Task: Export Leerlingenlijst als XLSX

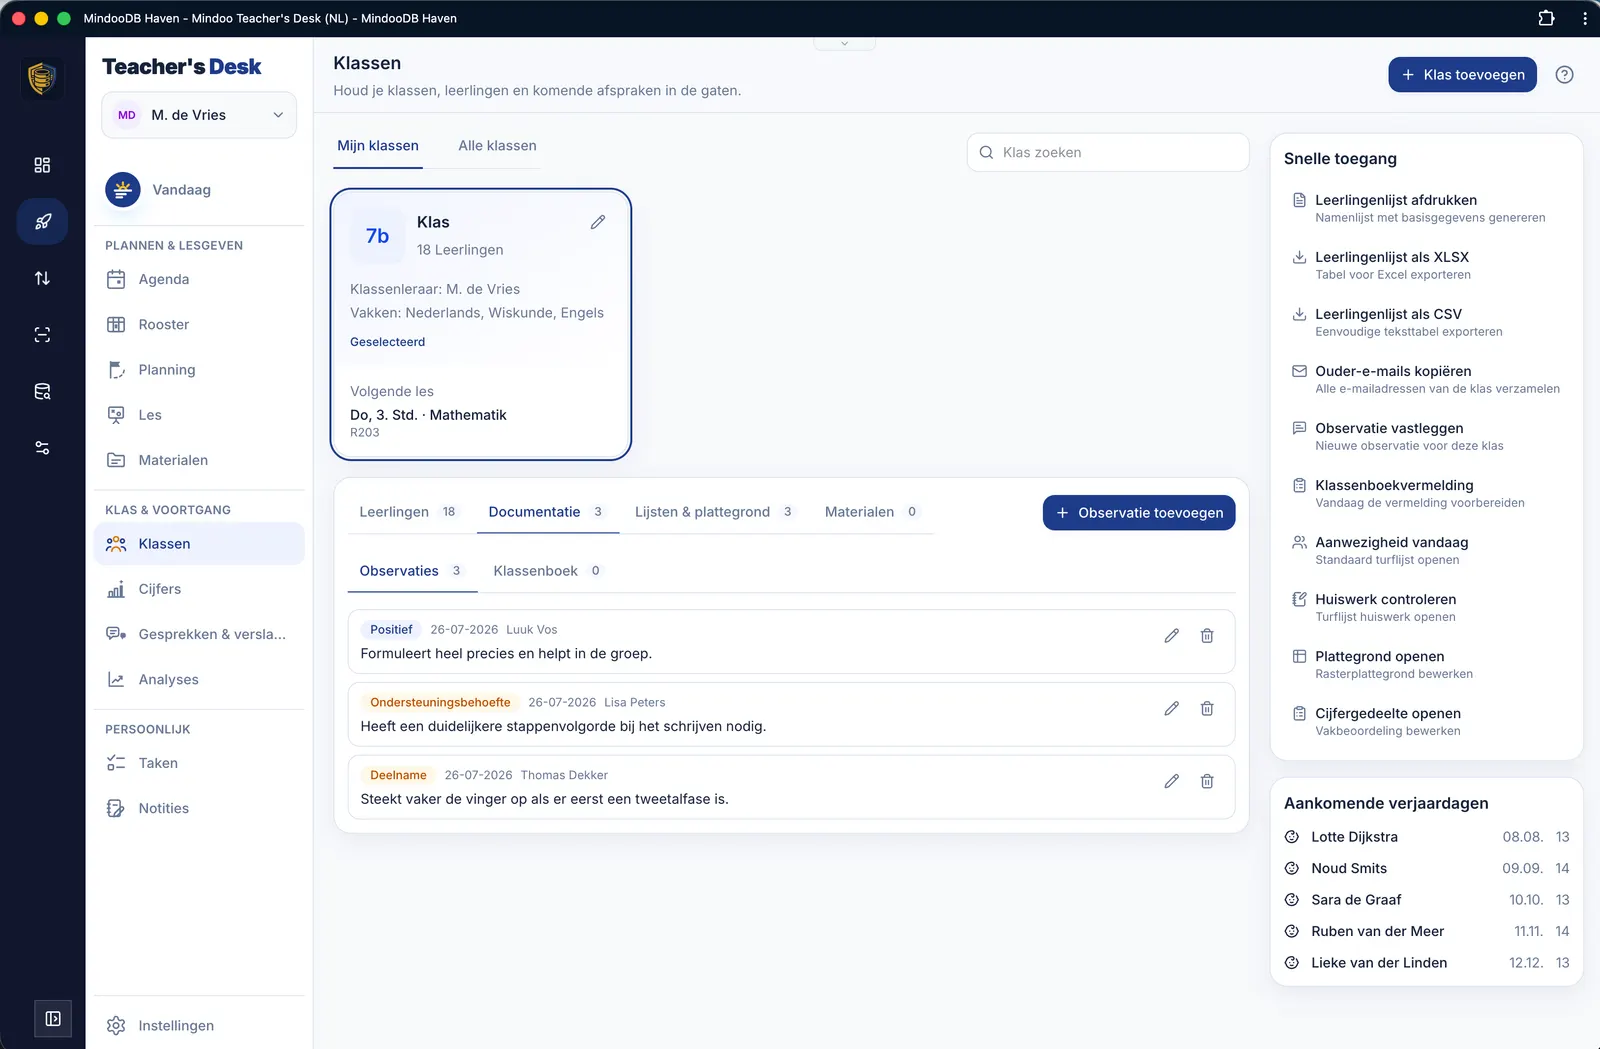Action: [x=1426, y=265]
